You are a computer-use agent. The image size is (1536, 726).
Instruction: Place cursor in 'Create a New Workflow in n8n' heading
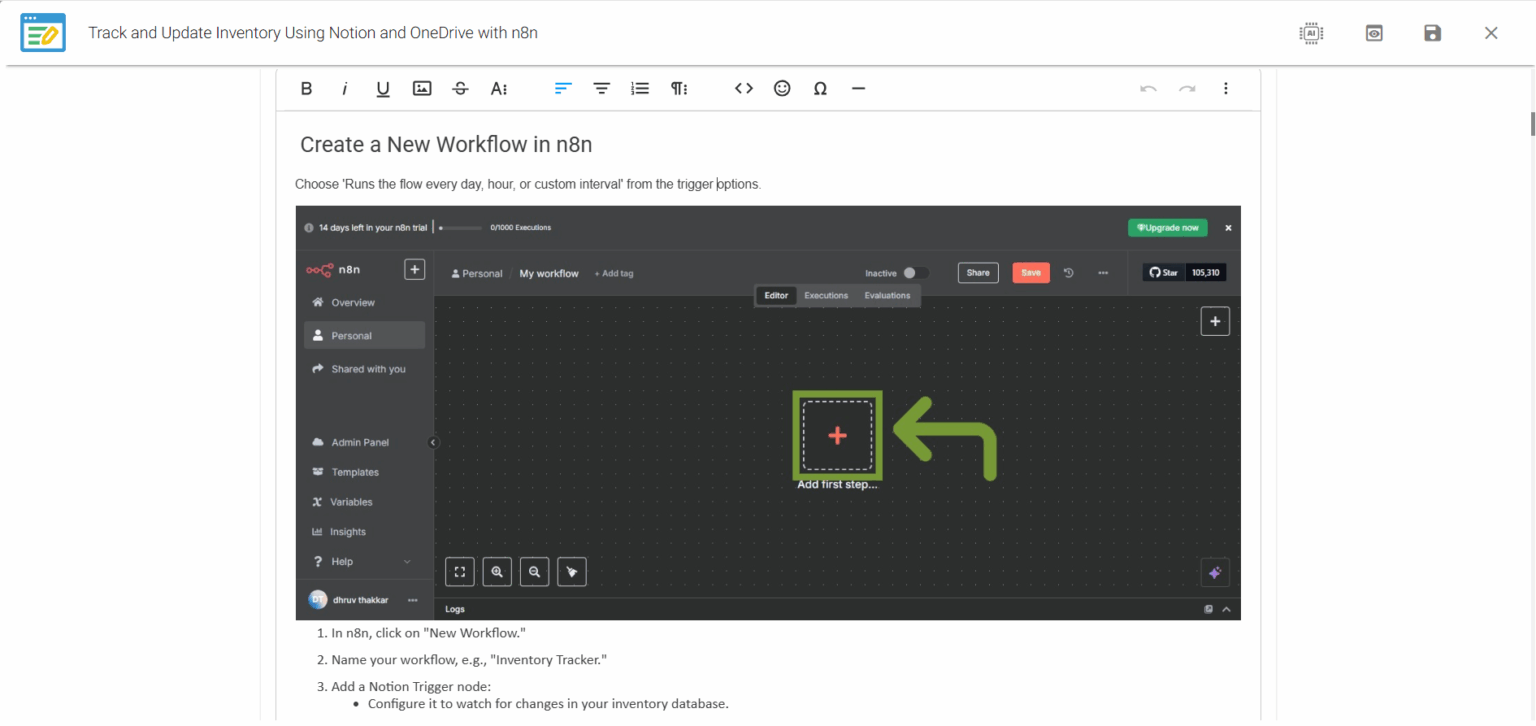tap(446, 145)
